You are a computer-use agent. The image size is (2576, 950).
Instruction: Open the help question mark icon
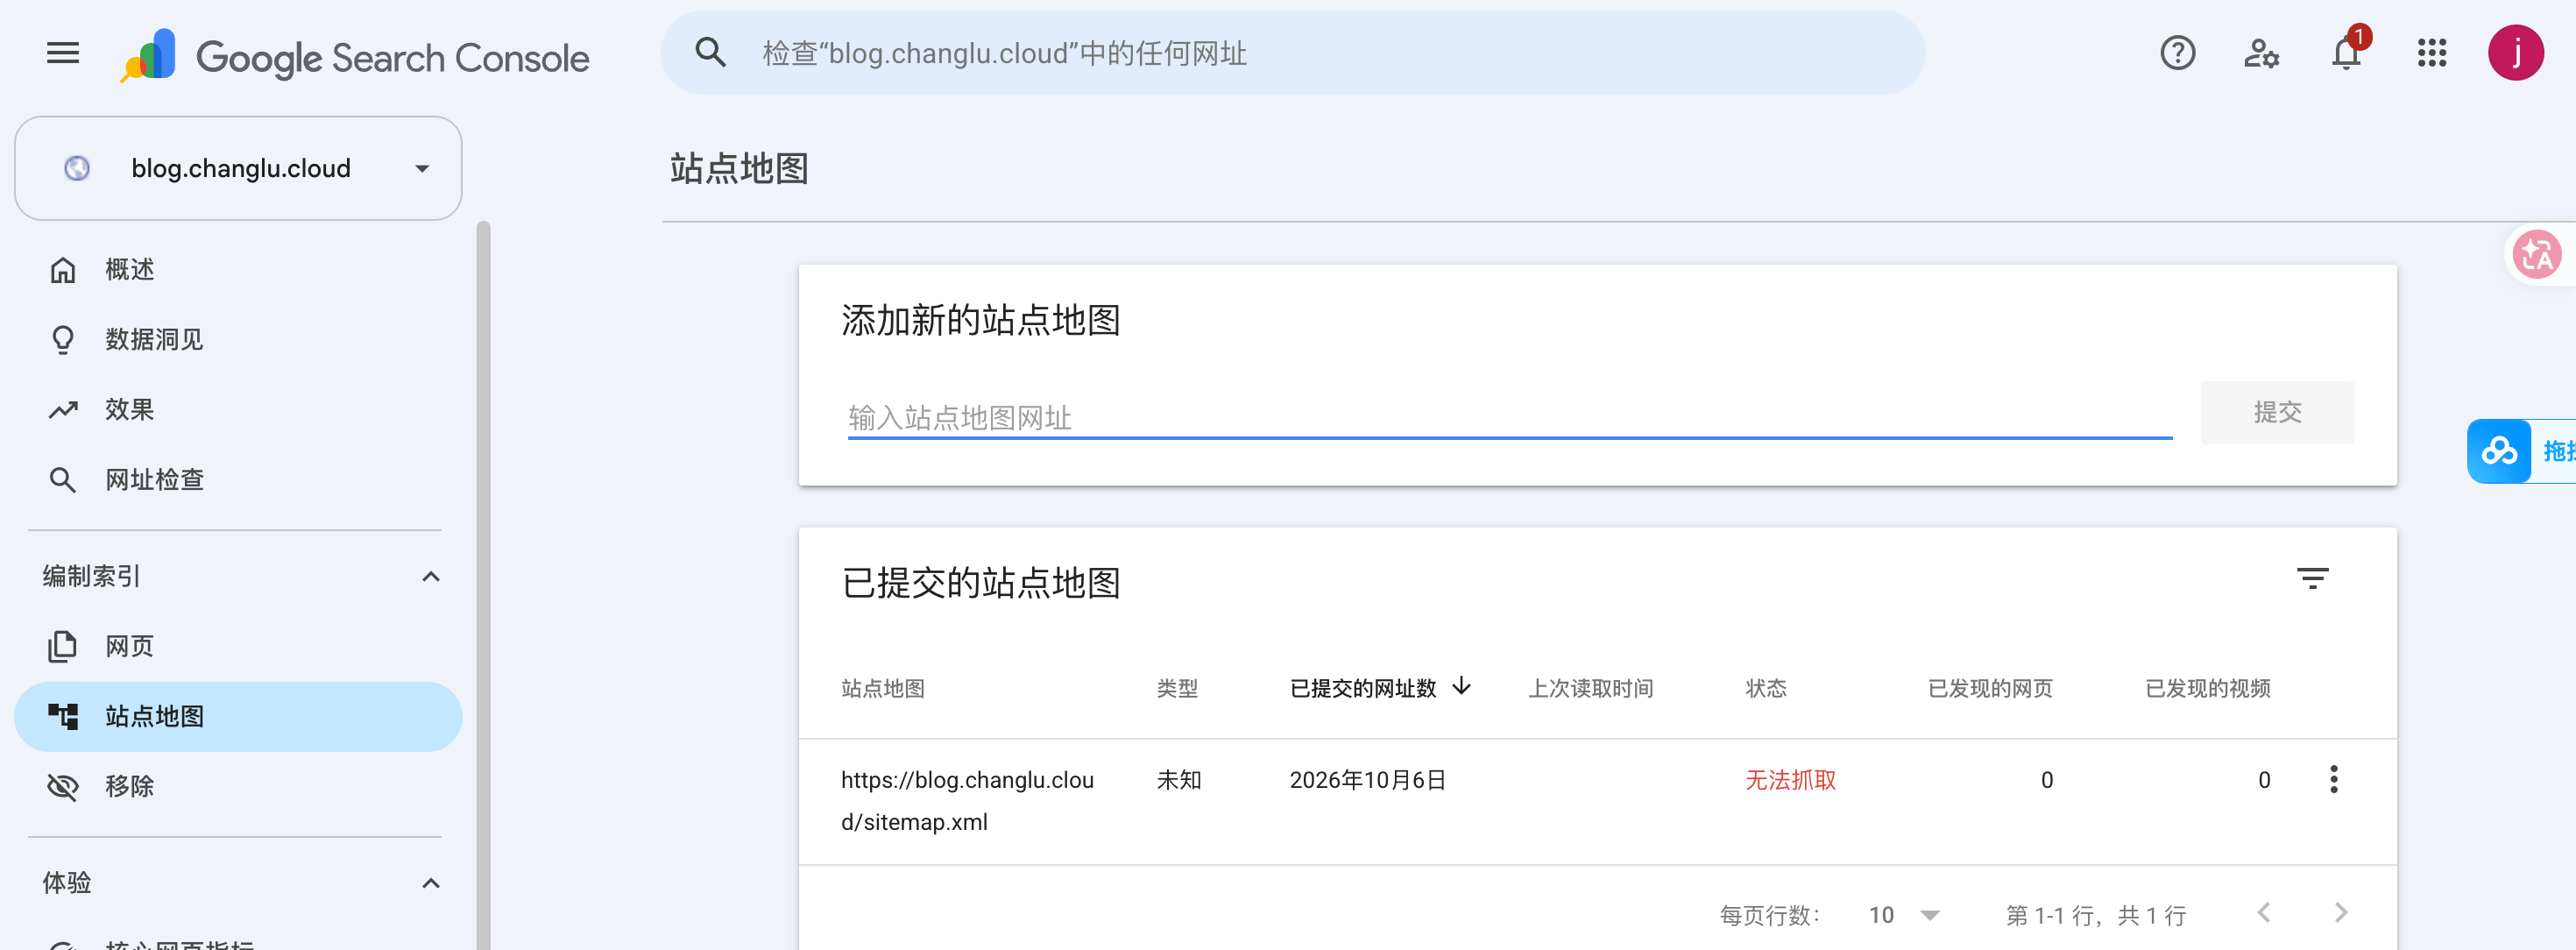(x=2177, y=53)
